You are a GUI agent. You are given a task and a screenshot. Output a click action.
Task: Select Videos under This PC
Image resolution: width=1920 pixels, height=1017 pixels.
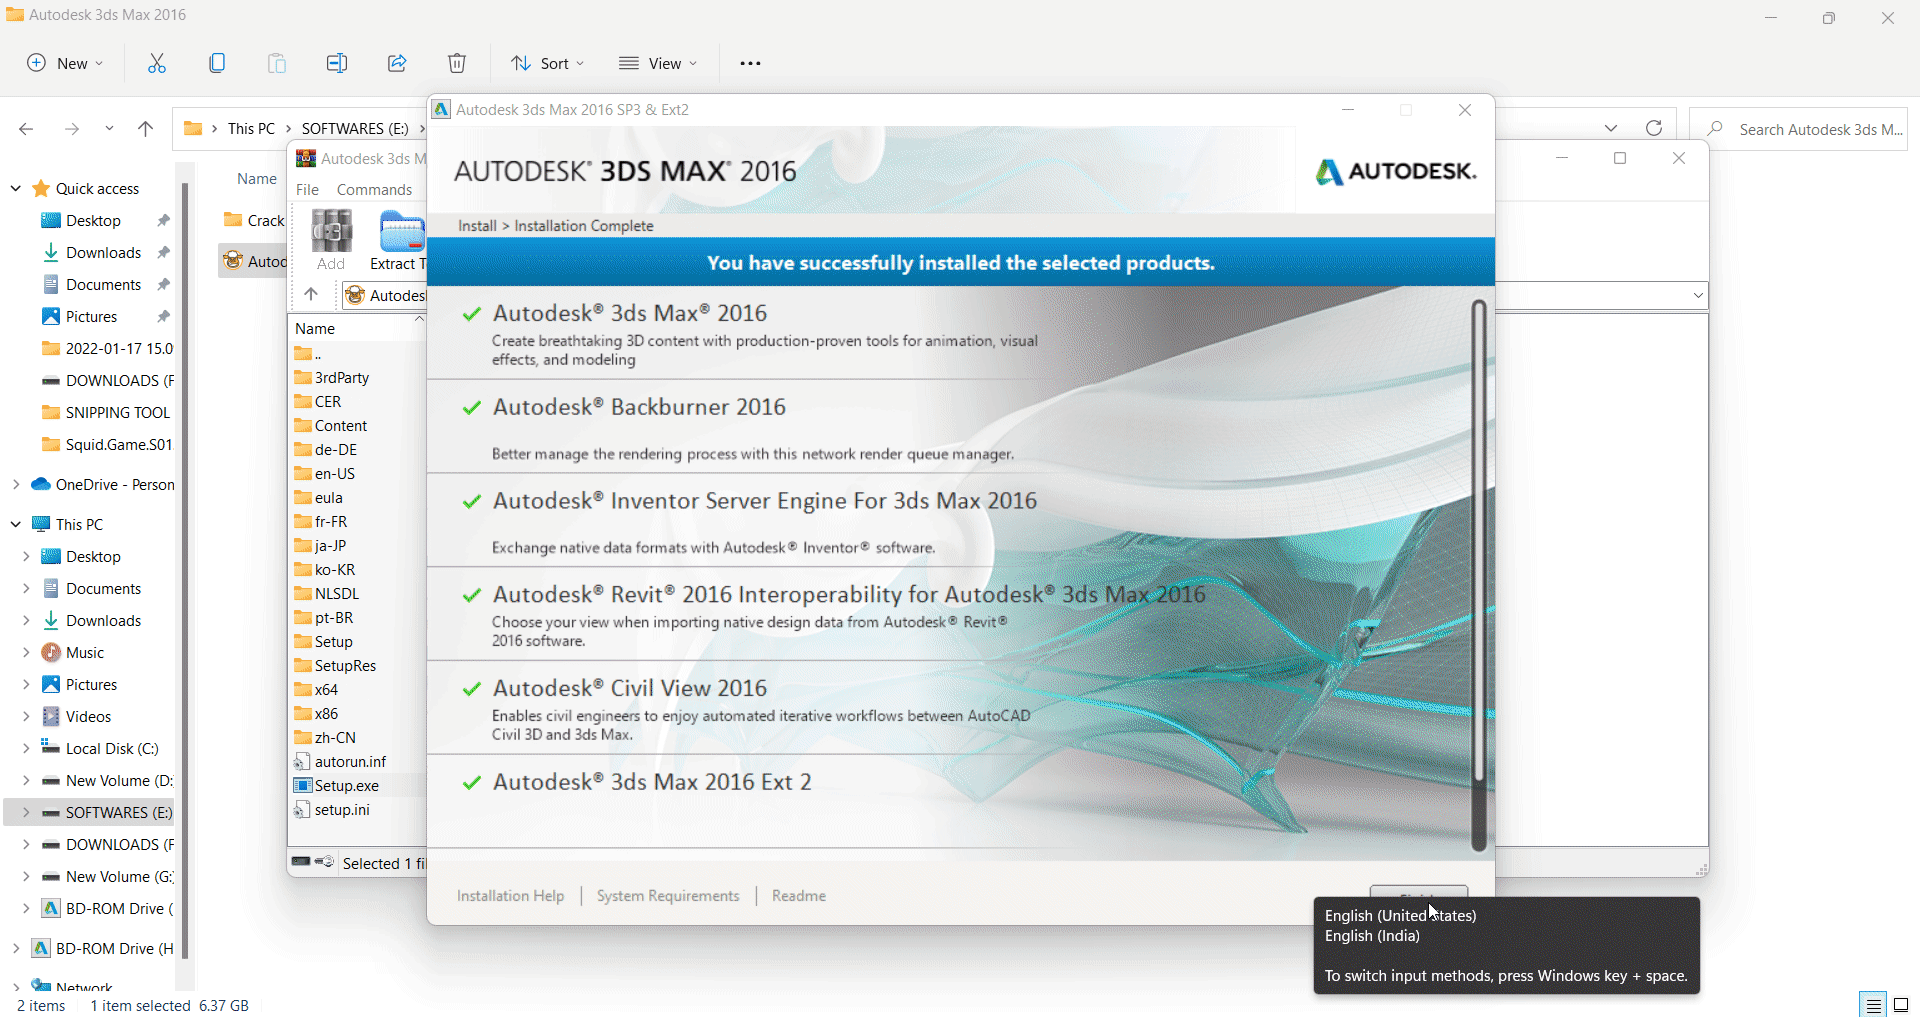[88, 716]
